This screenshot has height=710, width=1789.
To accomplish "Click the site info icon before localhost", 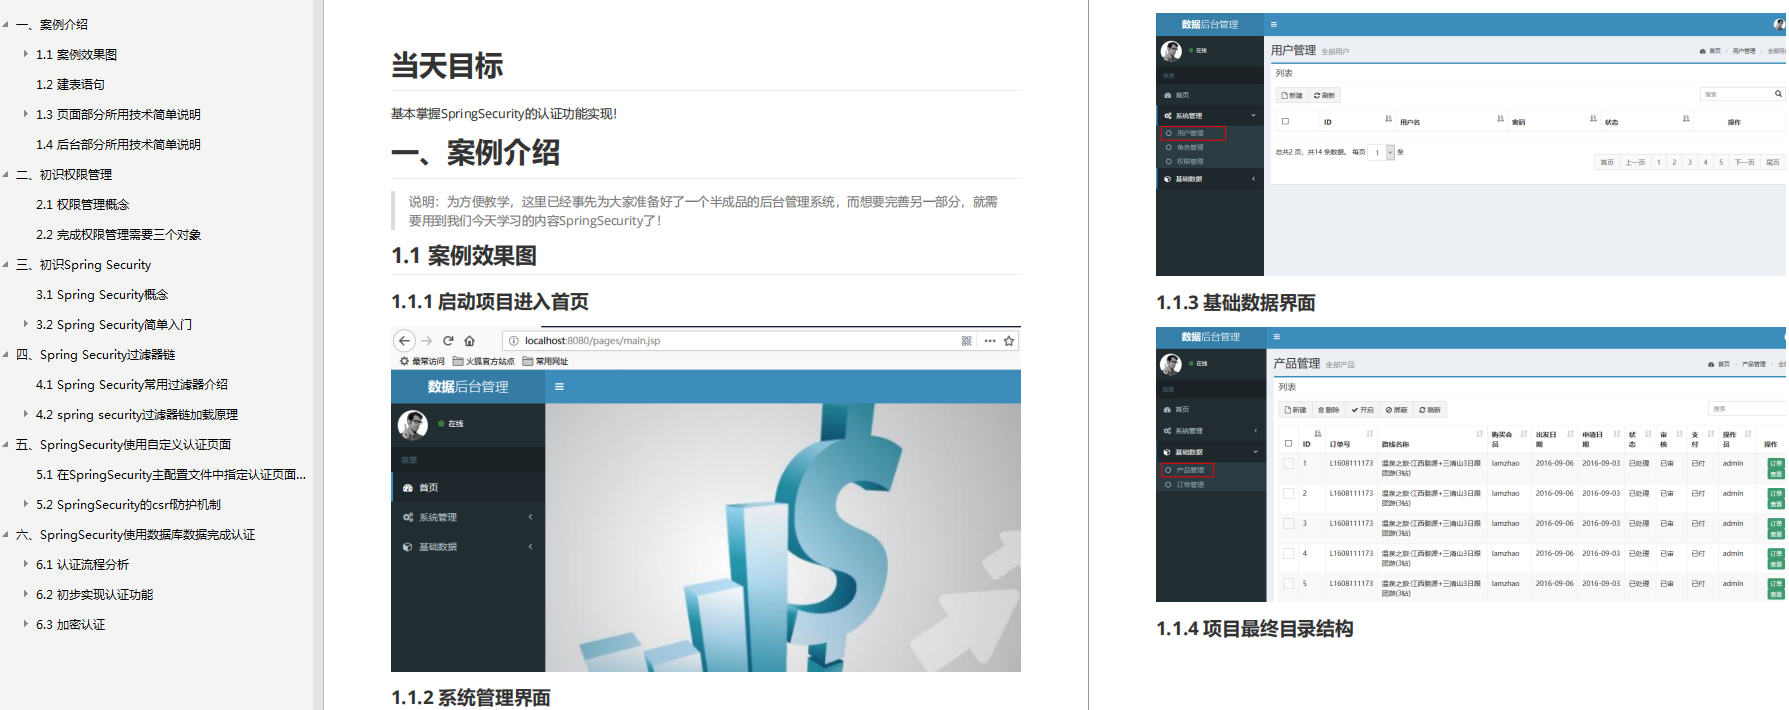I will pos(514,341).
